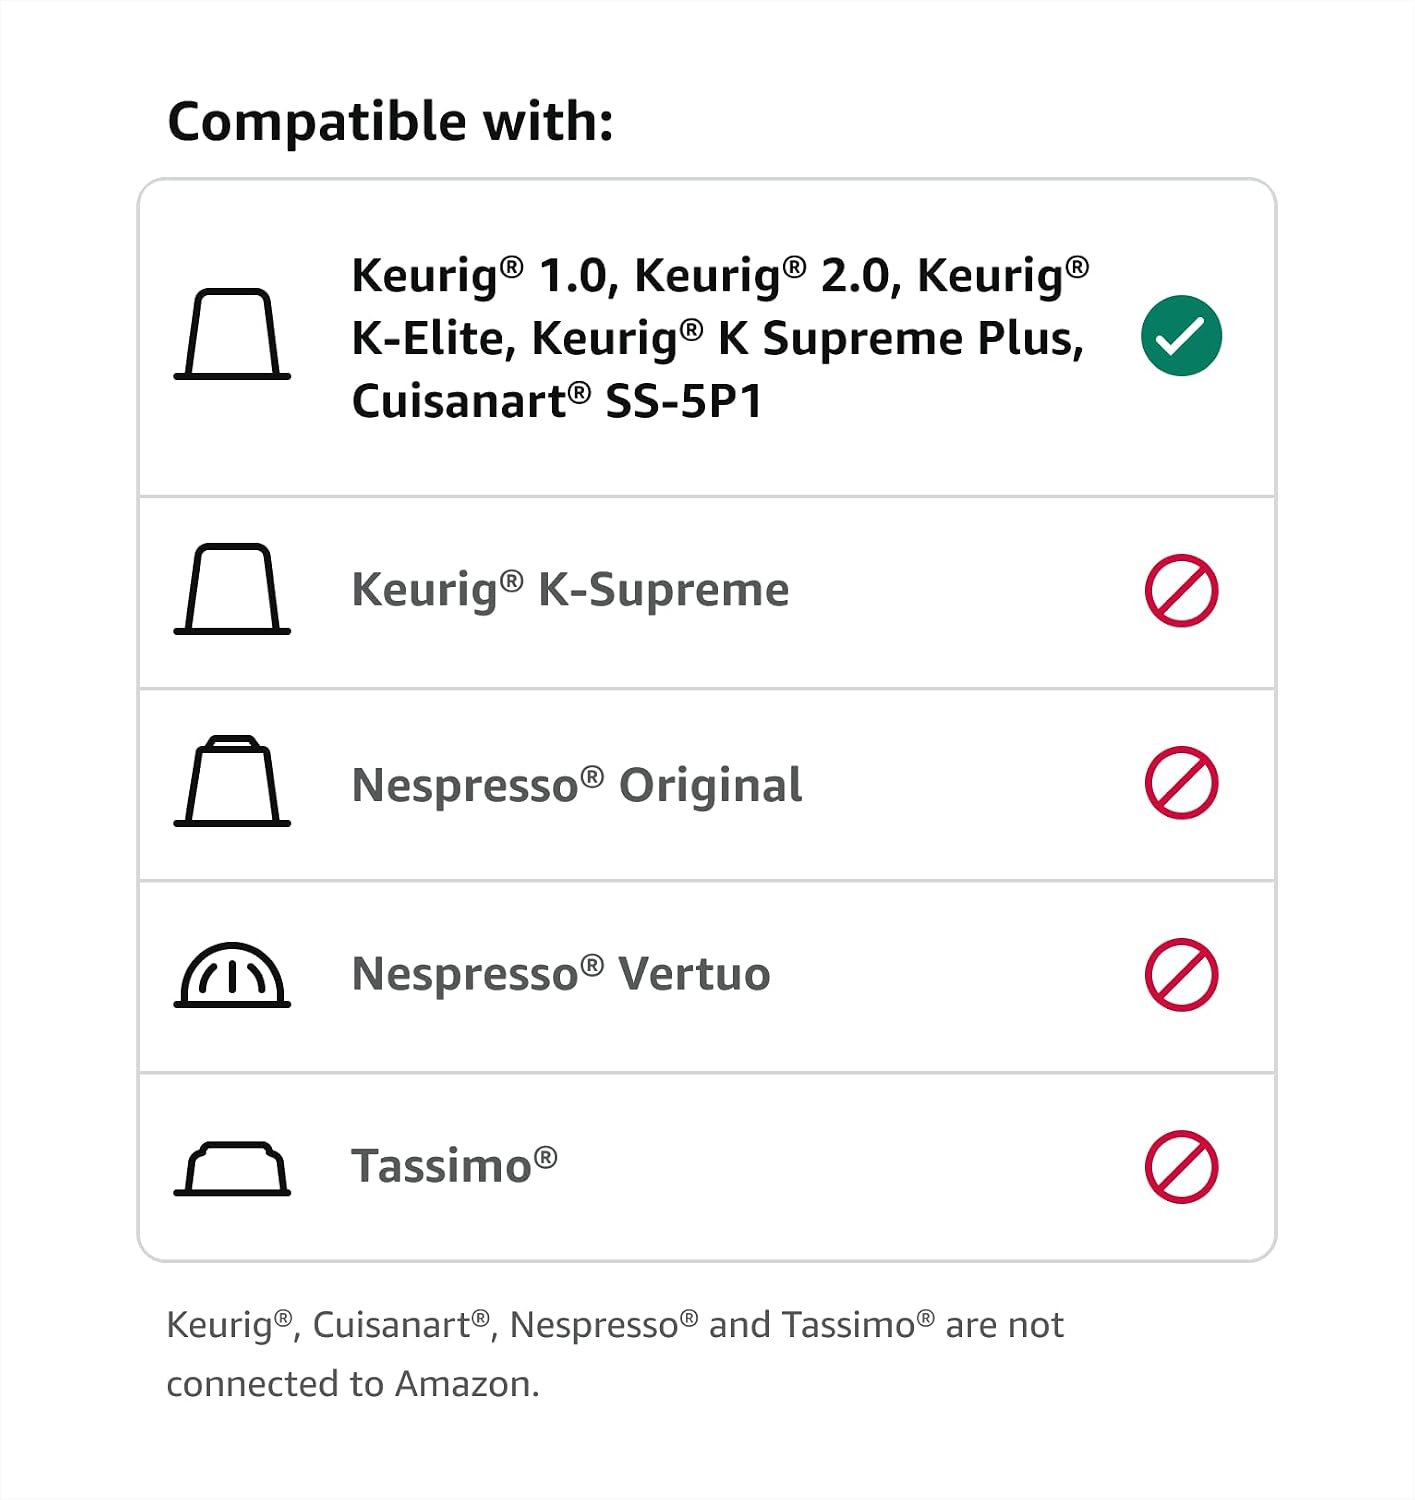The image size is (1415, 1500).
Task: Select the Tassimo text label
Action: (454, 1166)
